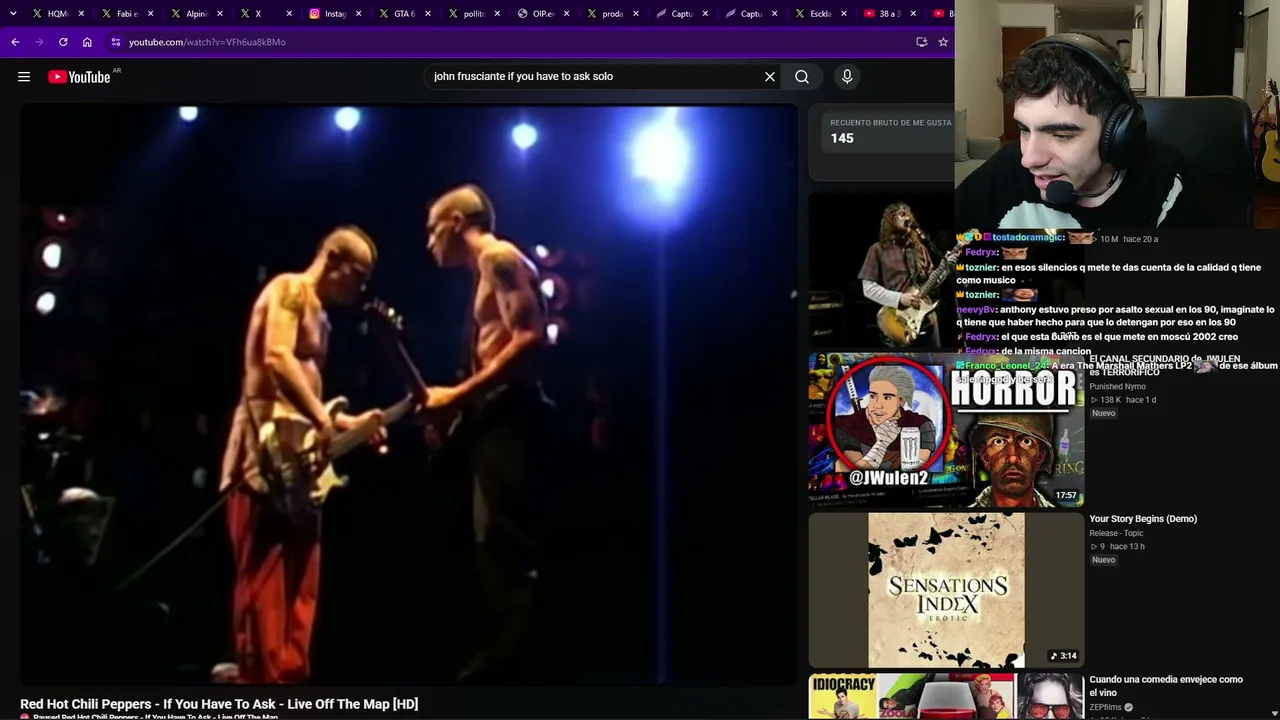The height and width of the screenshot is (720, 1280).
Task: Go back to the previous page
Action: tap(15, 42)
